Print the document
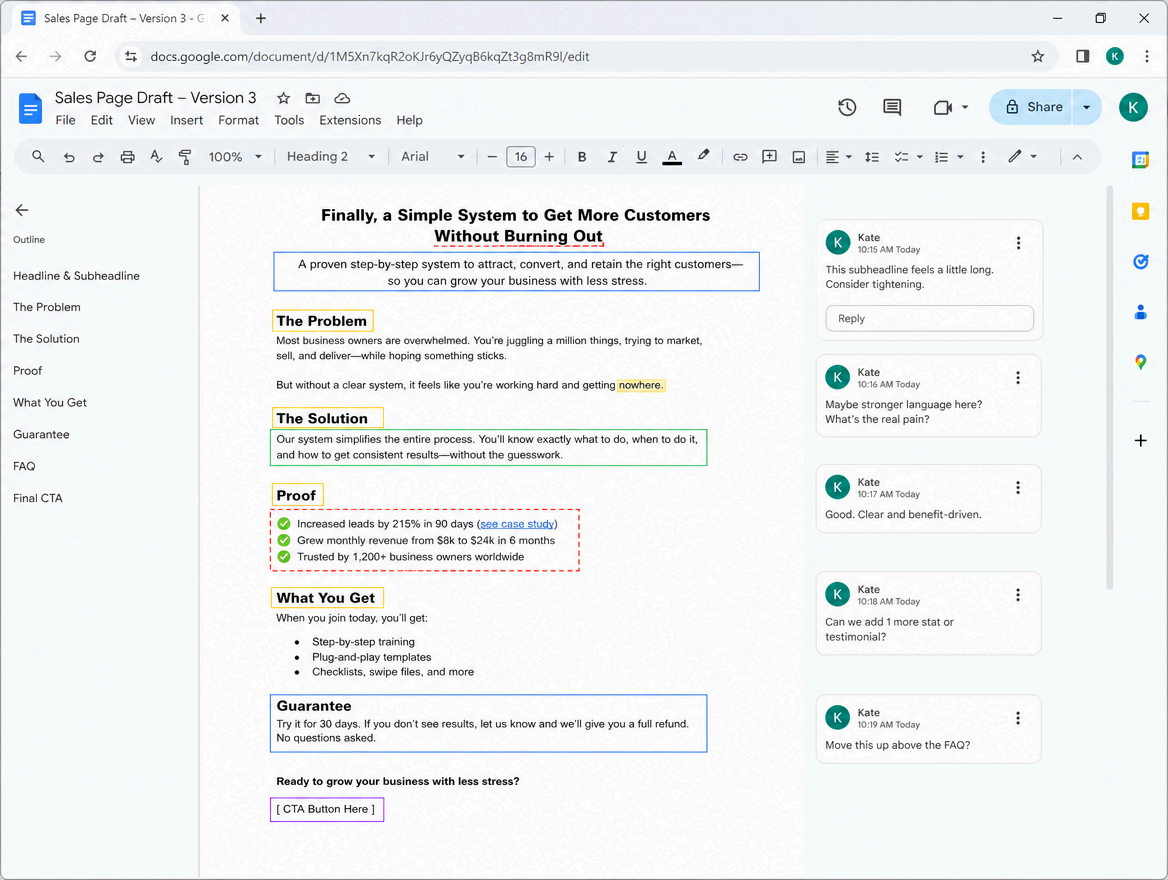 point(127,156)
